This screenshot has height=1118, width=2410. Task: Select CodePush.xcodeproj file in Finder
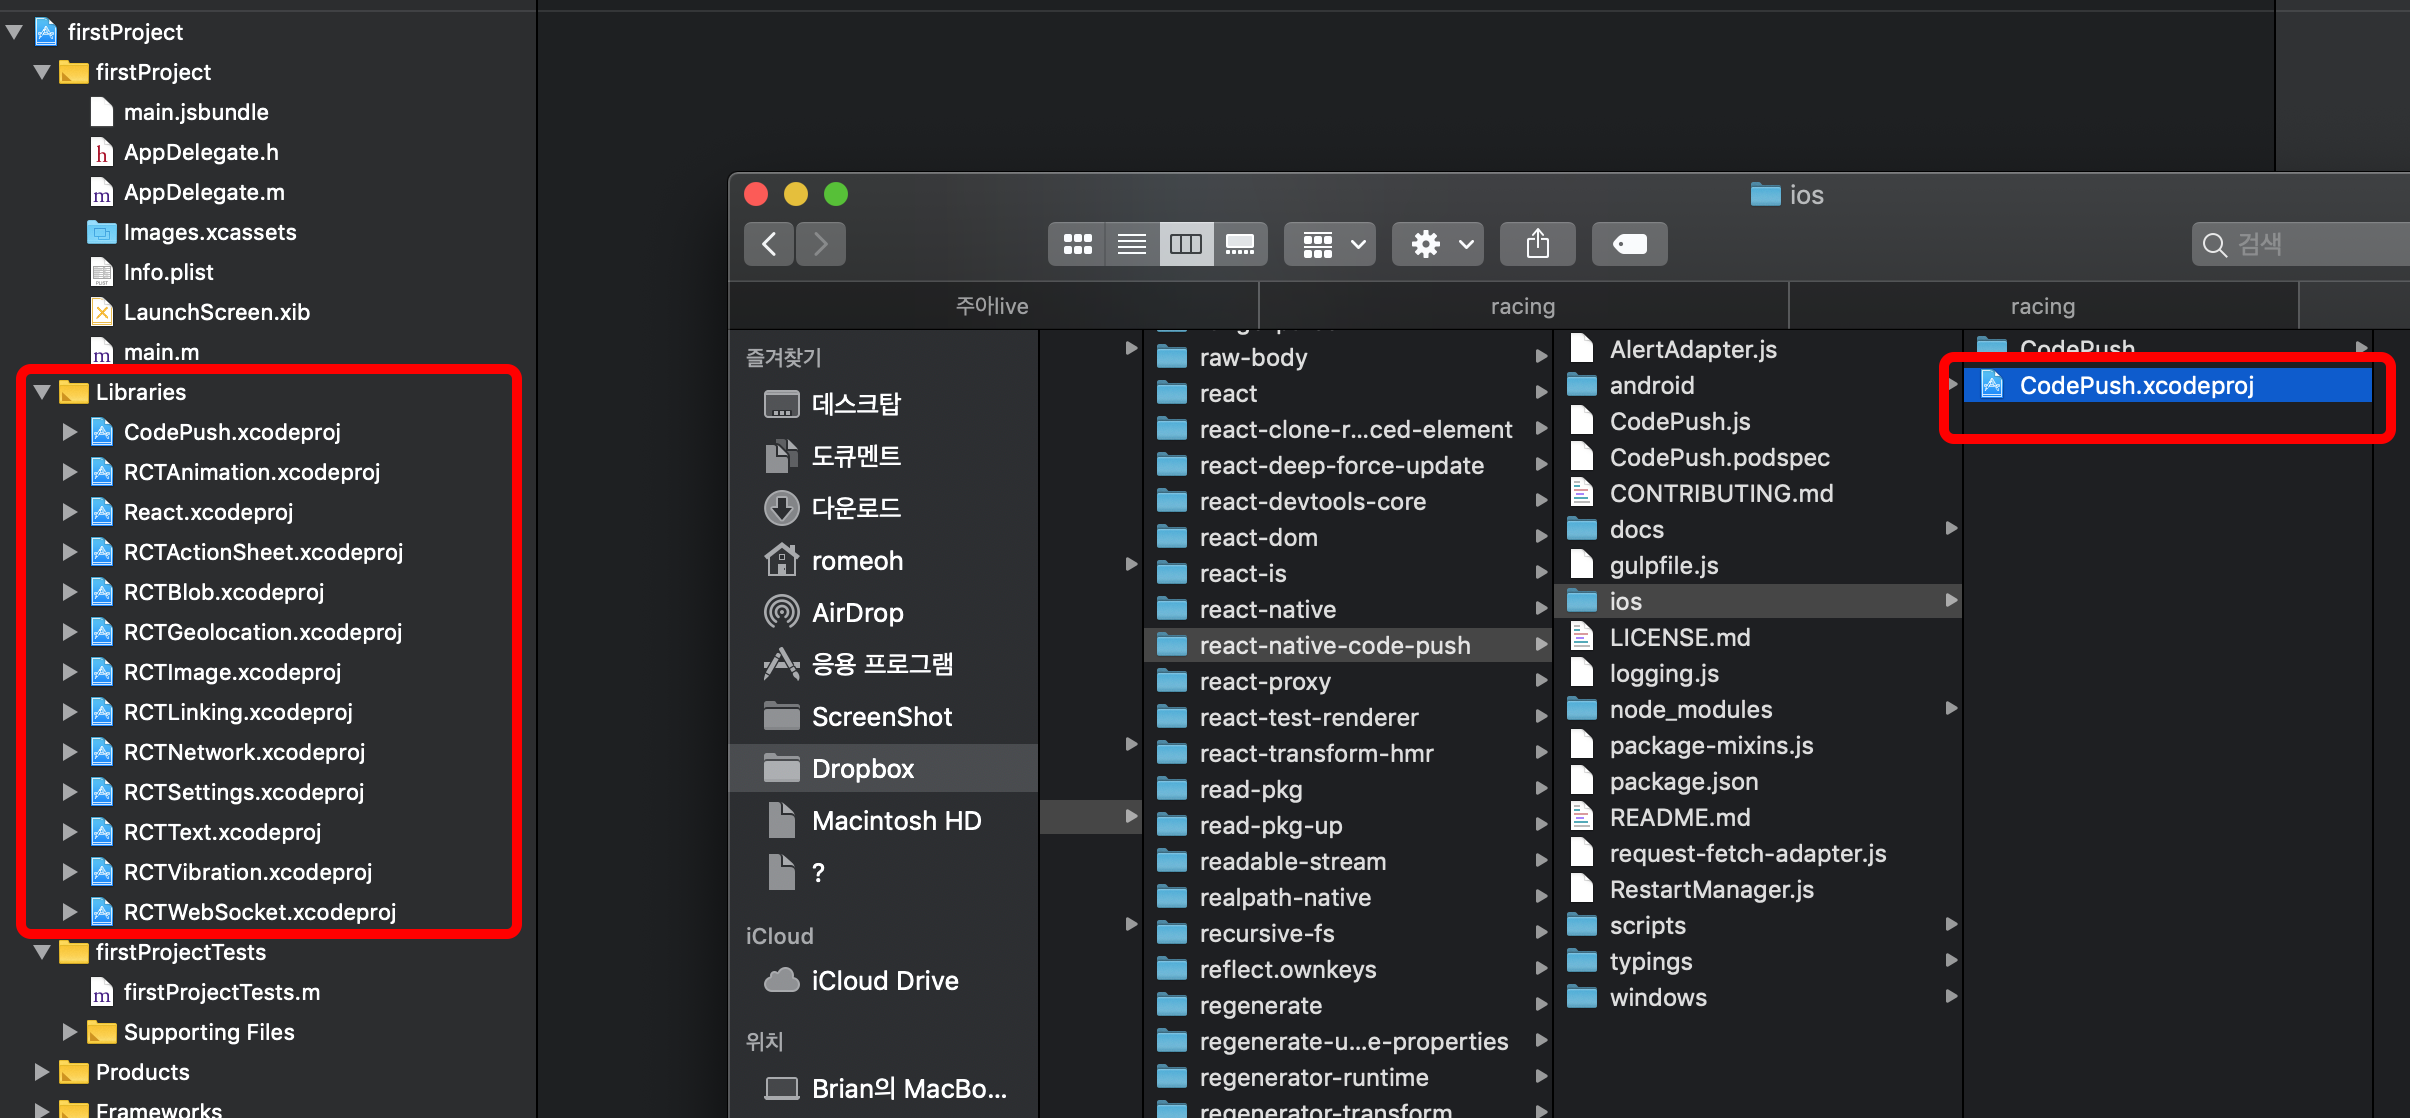2136,385
